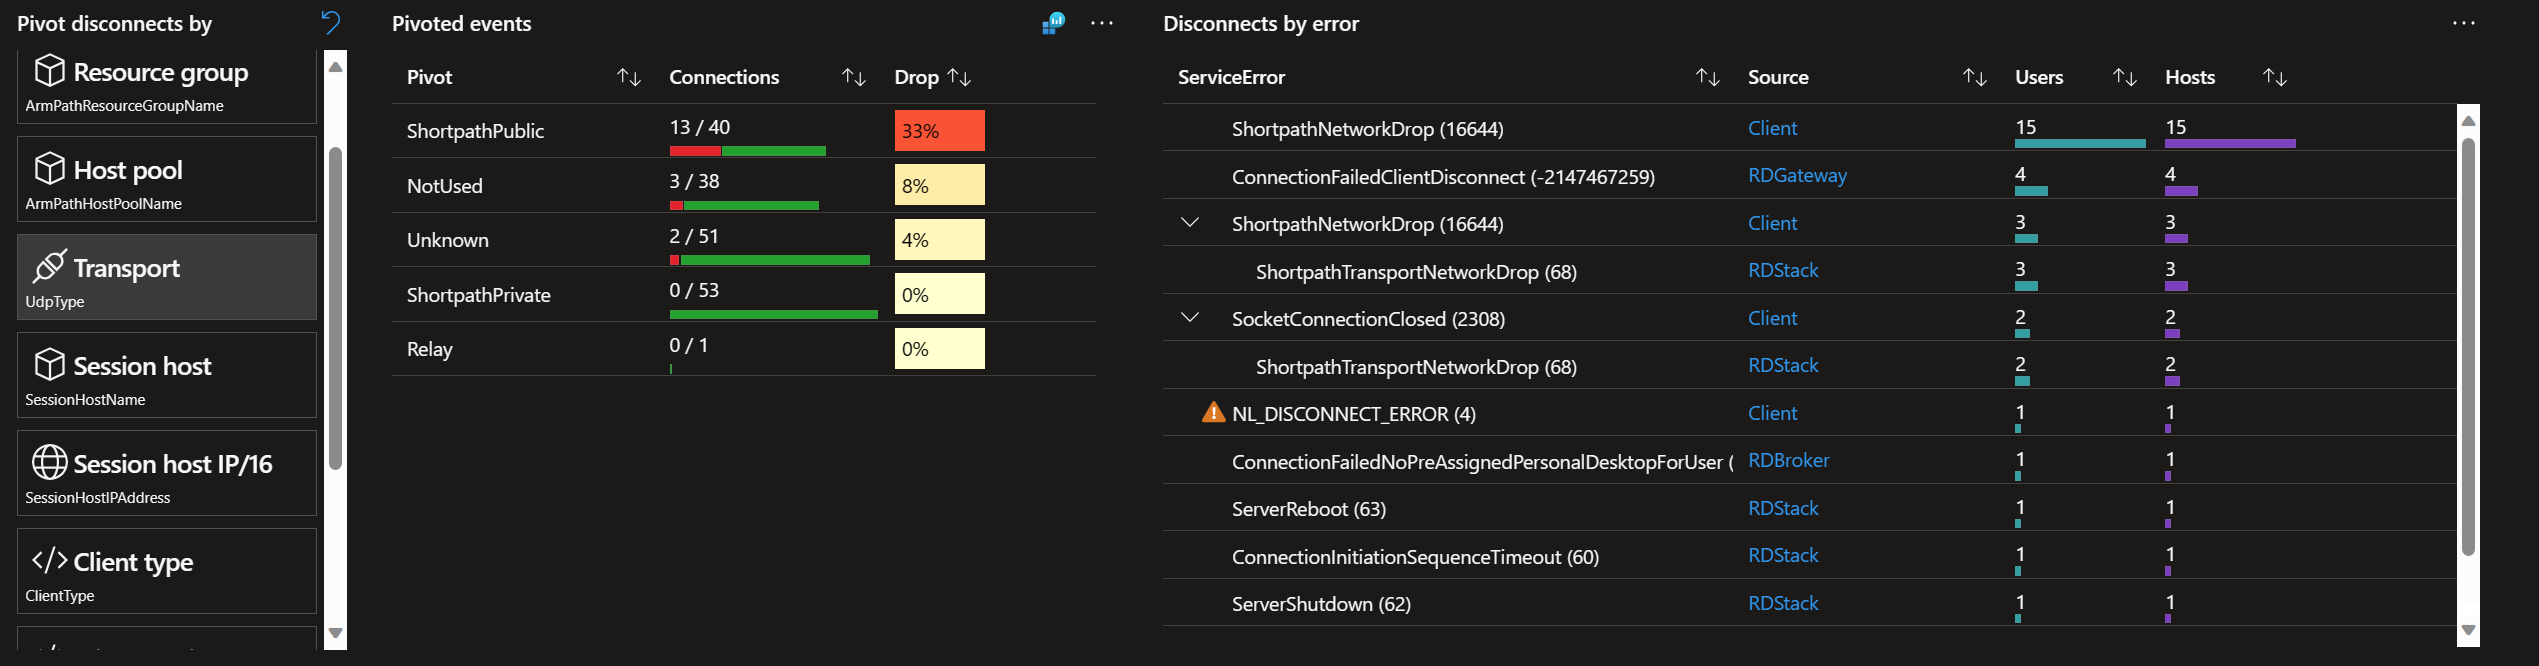
Task: Open the Disconnects by error ellipsis menu
Action: pyautogui.click(x=2463, y=23)
